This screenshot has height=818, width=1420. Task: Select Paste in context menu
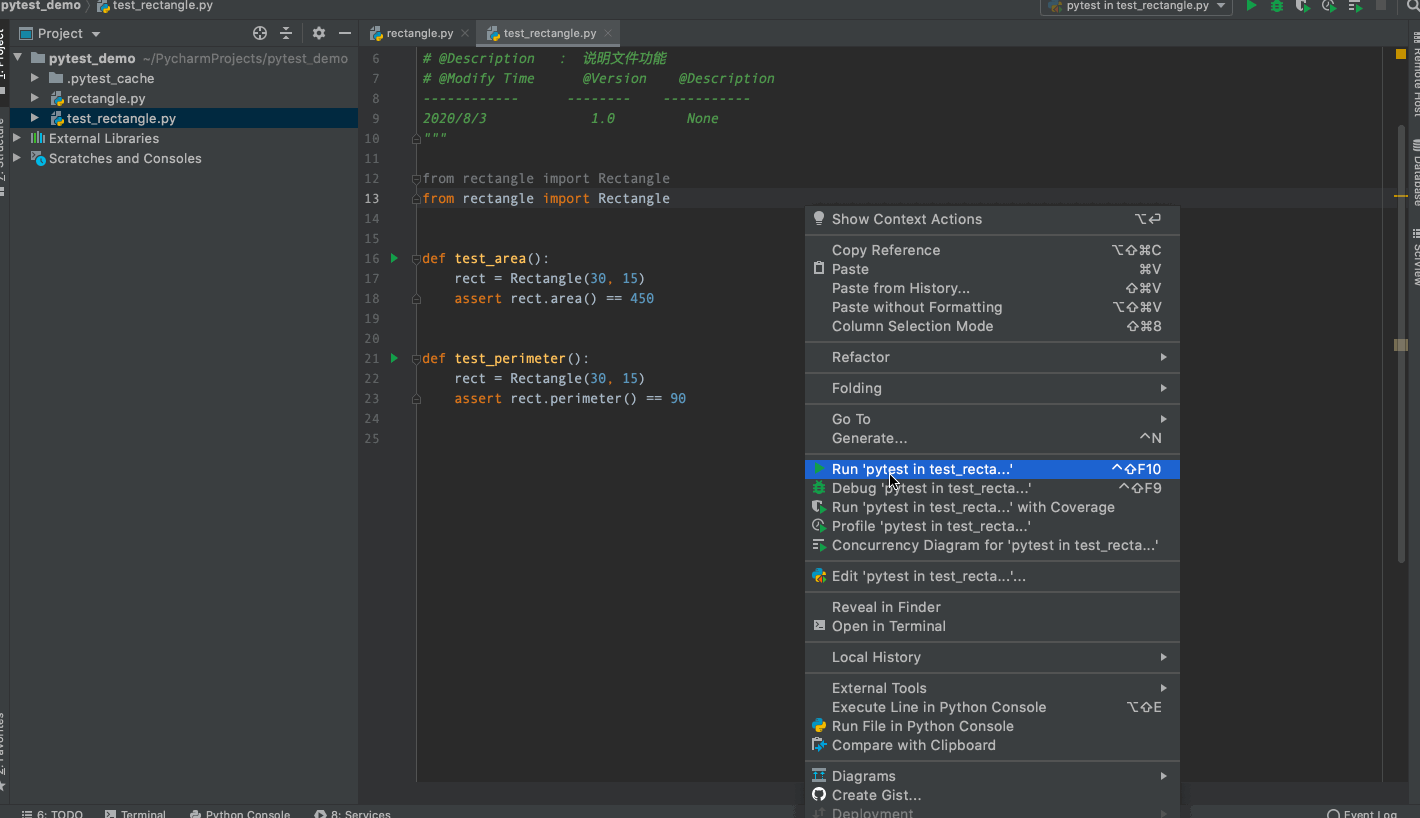click(x=992, y=269)
